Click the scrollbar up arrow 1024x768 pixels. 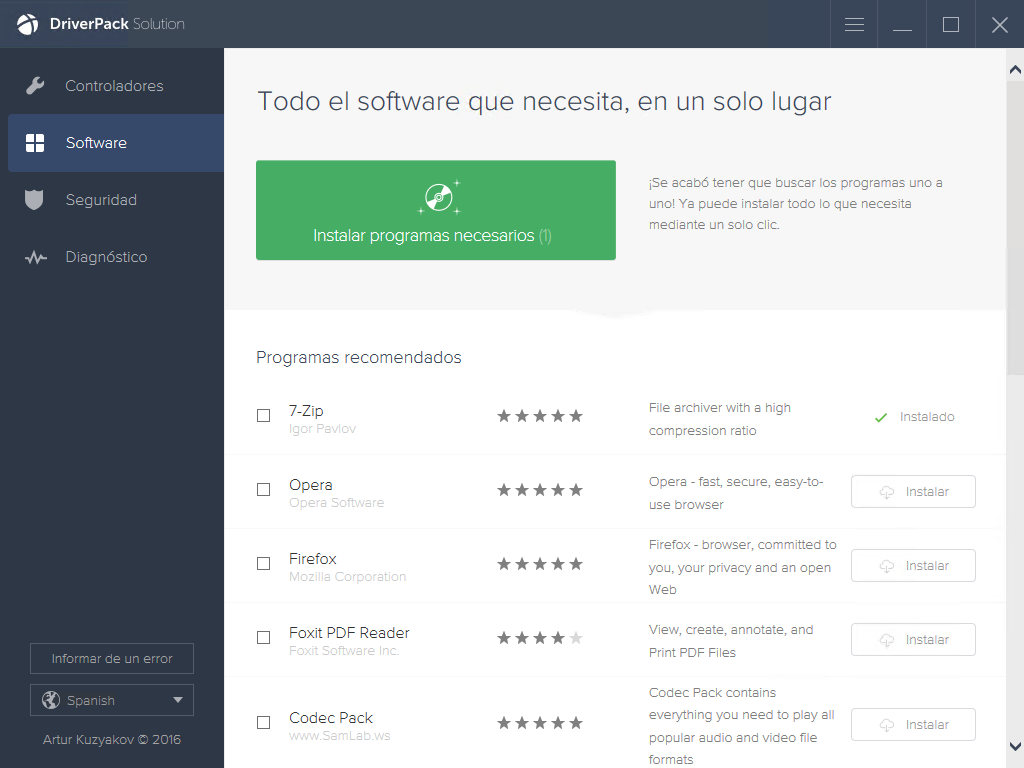click(1015, 69)
